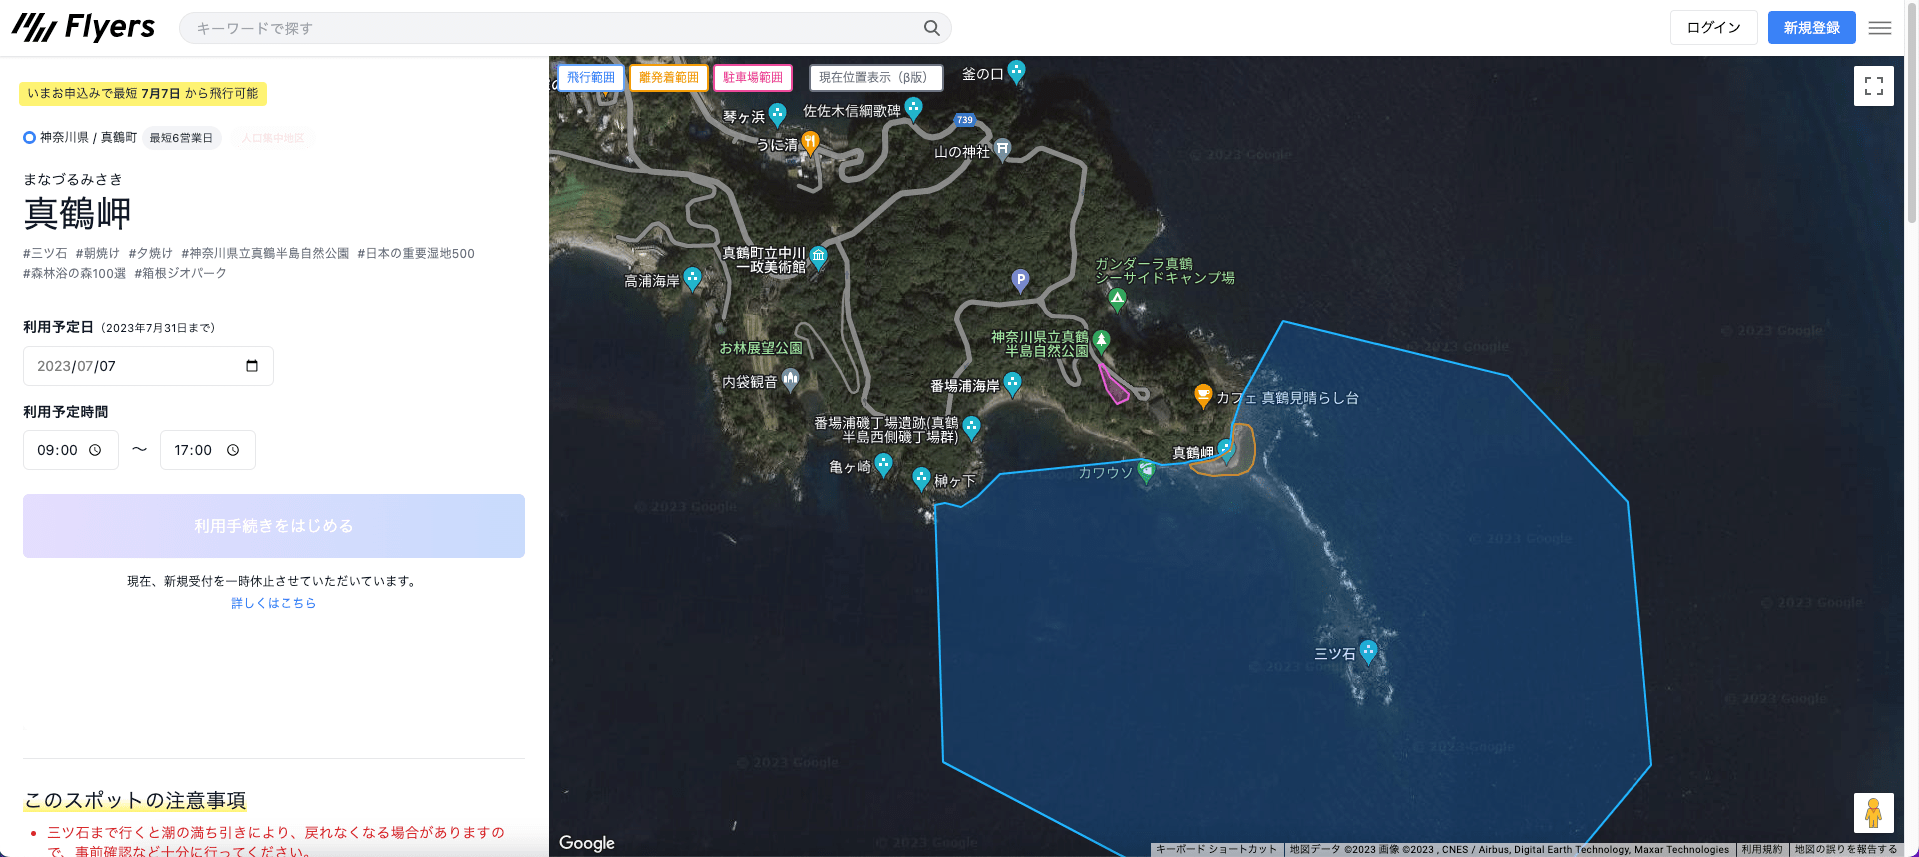Viewport: 1919px width, 857px height.
Task: Toggle the 飛行範囲 overlay
Action: click(x=591, y=78)
